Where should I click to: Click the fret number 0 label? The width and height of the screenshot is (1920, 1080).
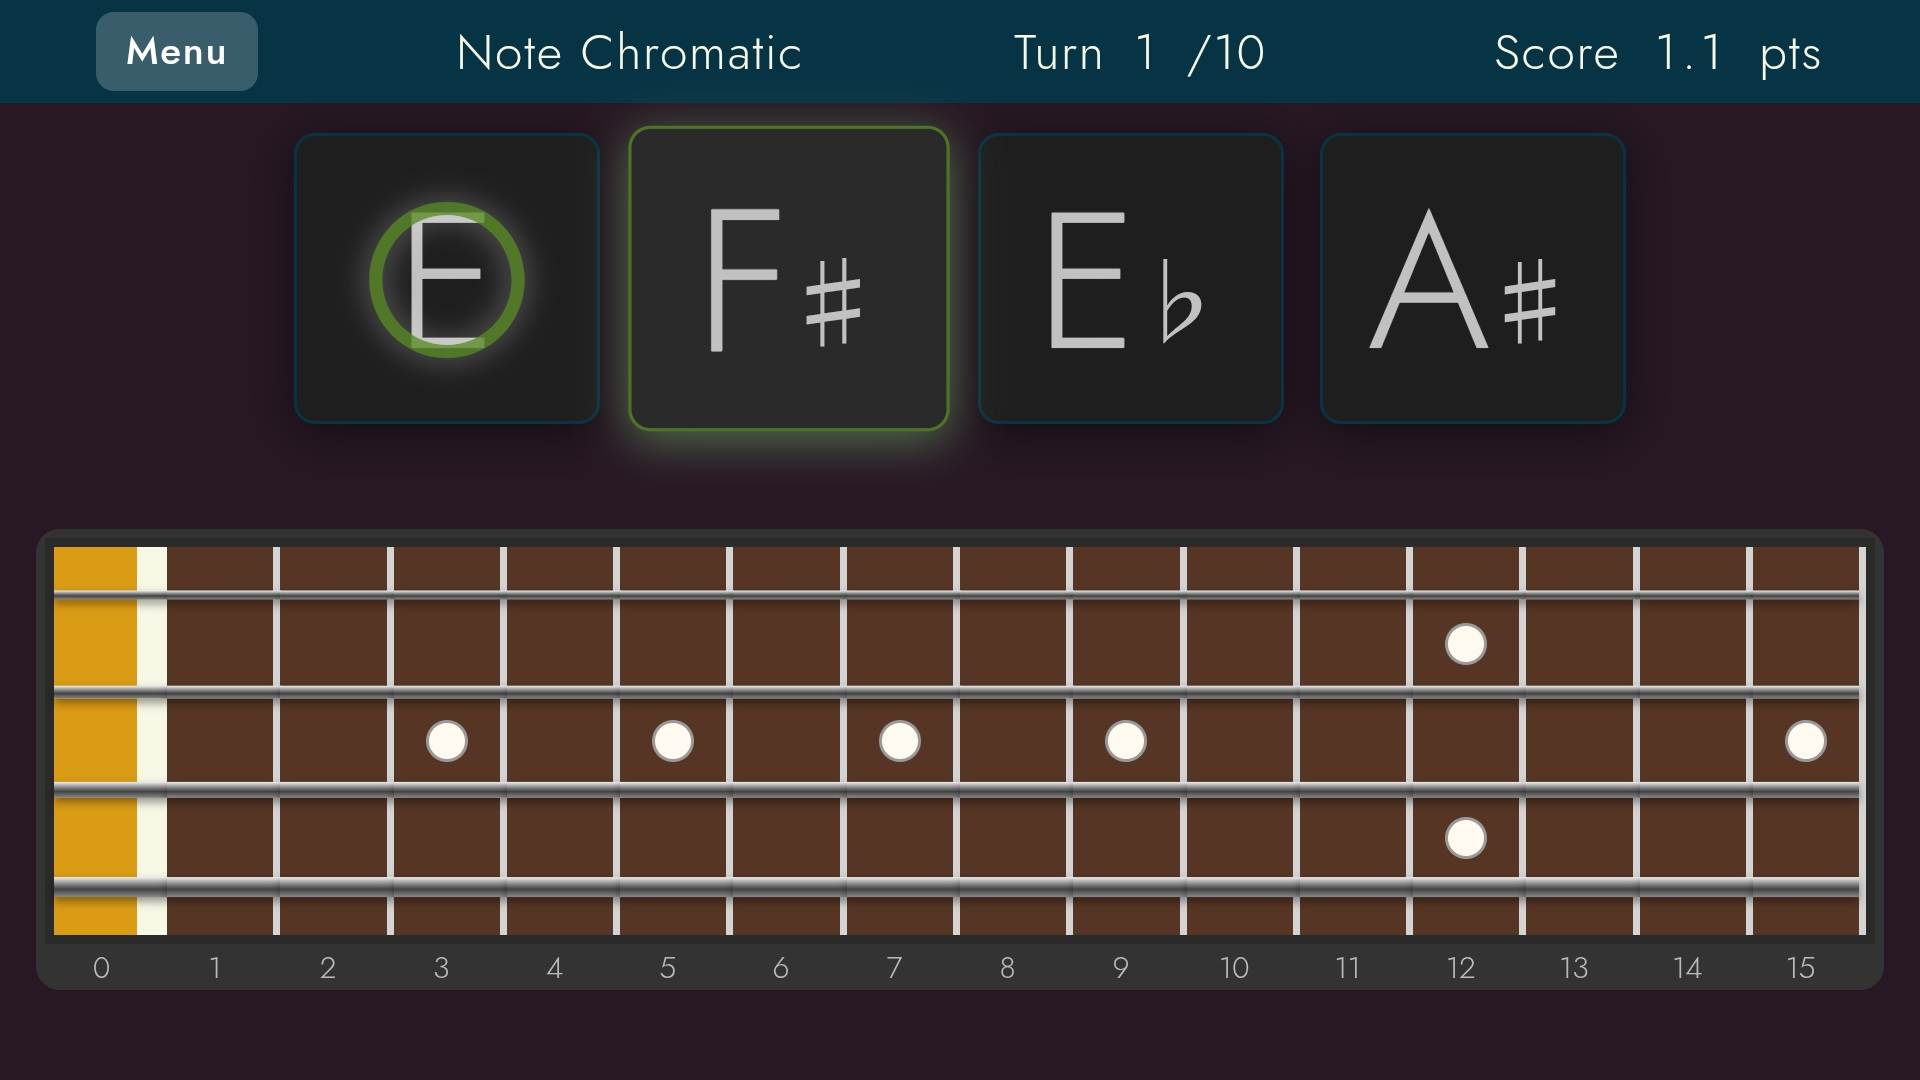101,968
